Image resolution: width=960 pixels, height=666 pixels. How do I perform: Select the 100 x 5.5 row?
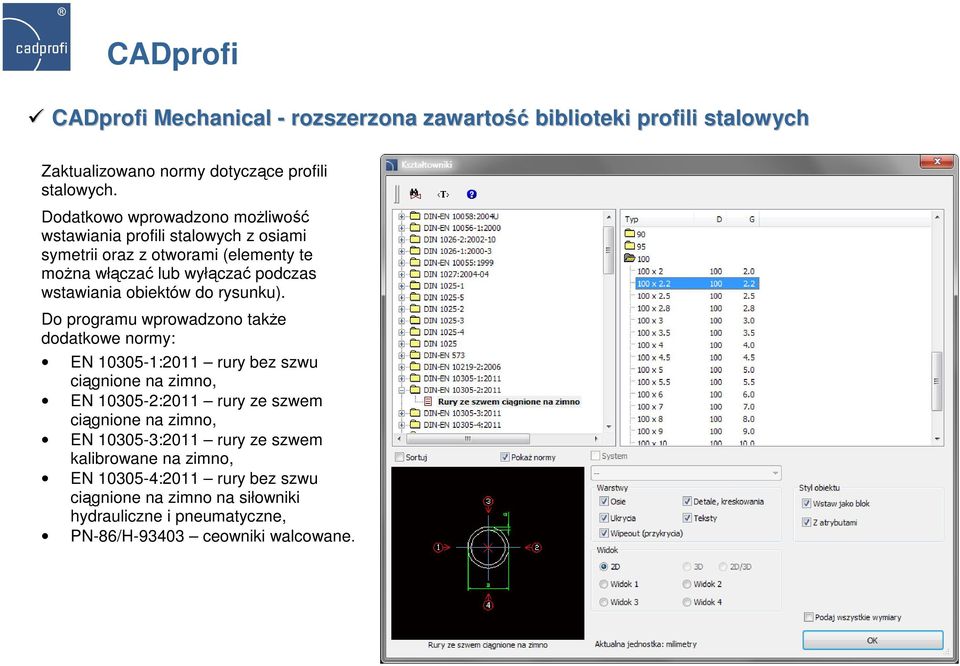pos(697,382)
